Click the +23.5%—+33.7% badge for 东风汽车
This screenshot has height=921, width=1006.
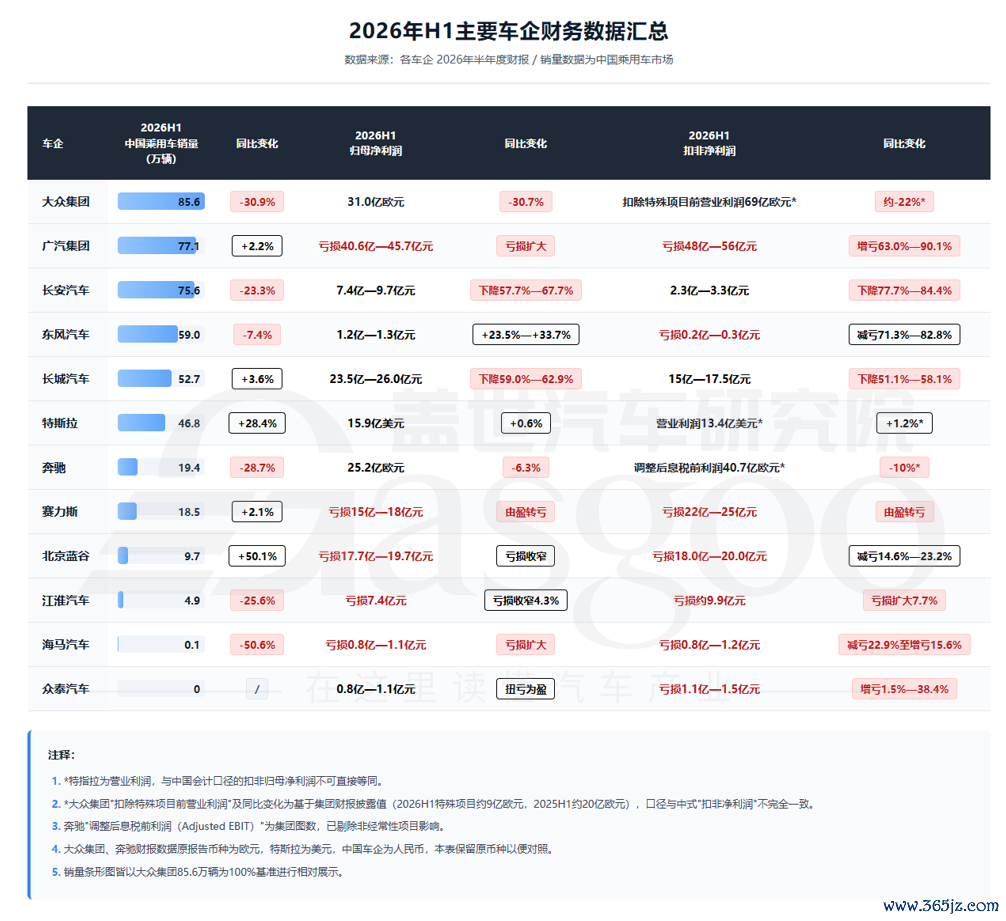525,334
